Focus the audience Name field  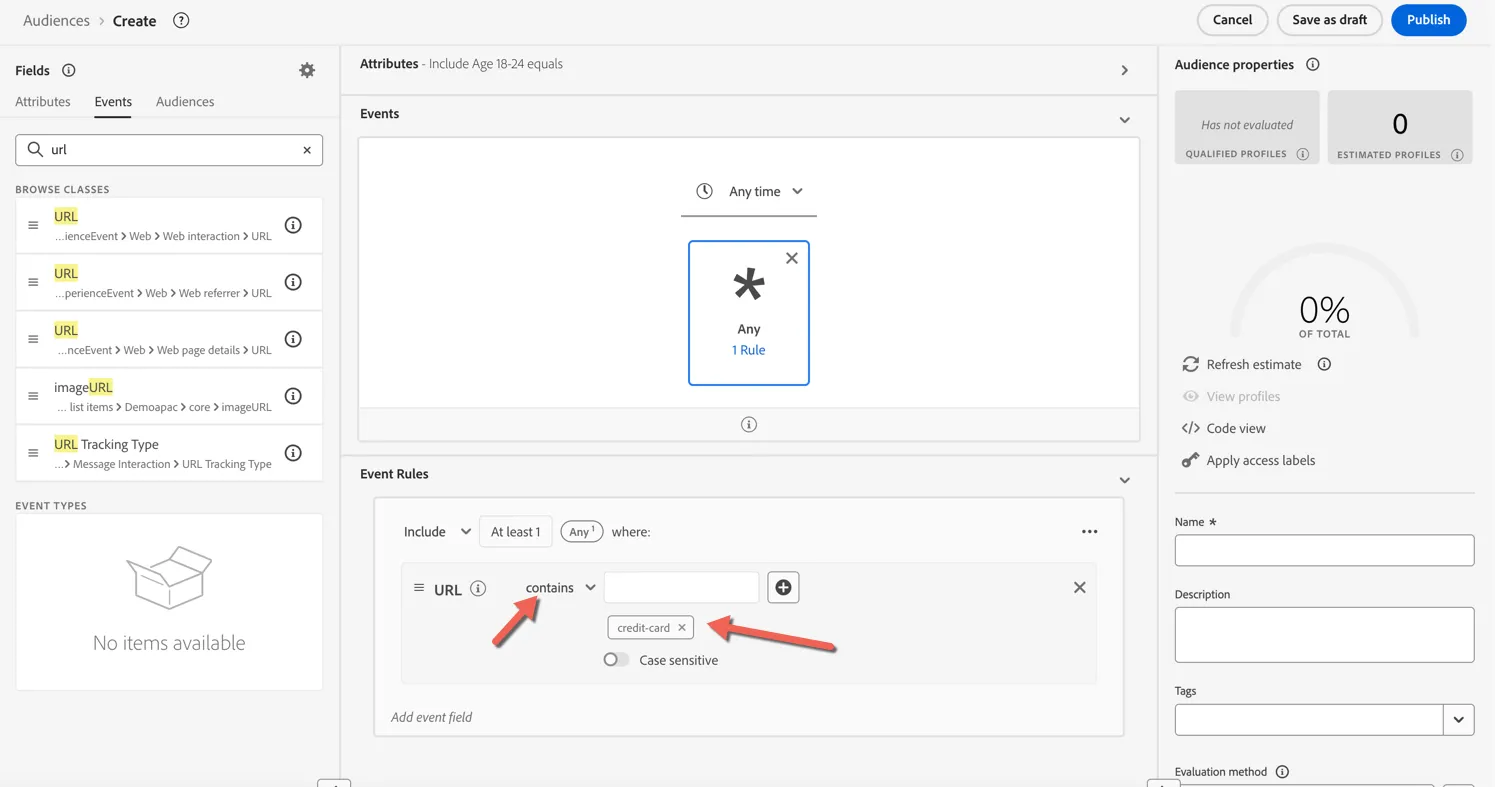pos(1324,550)
